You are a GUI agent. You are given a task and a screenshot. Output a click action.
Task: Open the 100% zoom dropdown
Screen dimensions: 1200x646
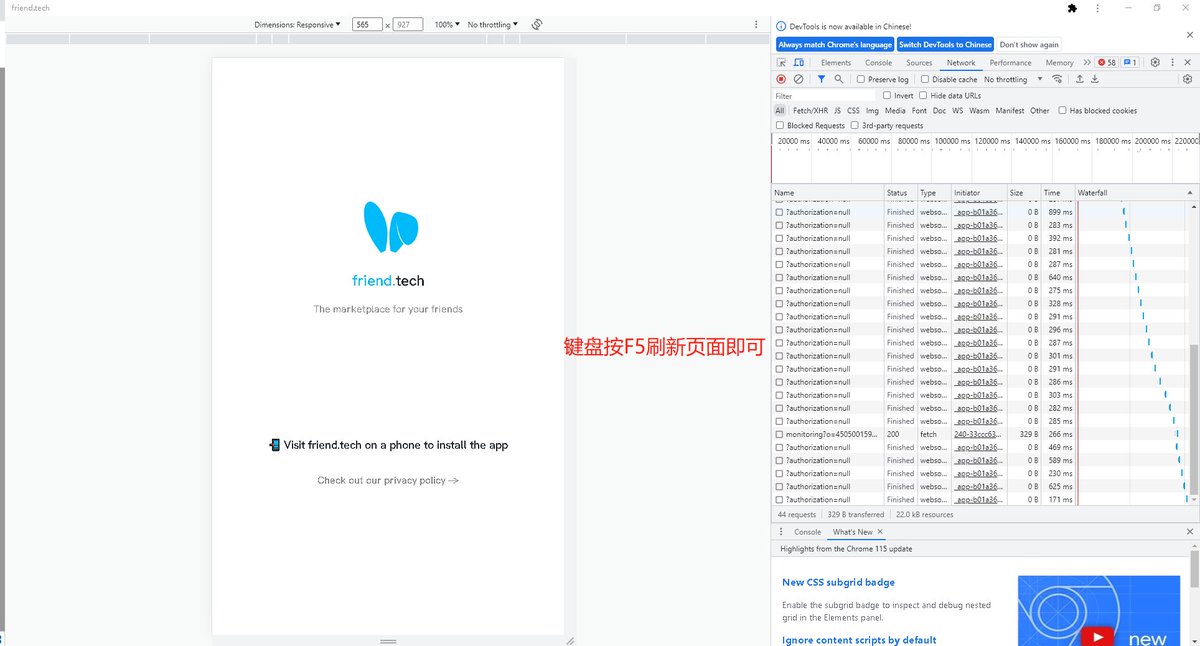pos(447,24)
